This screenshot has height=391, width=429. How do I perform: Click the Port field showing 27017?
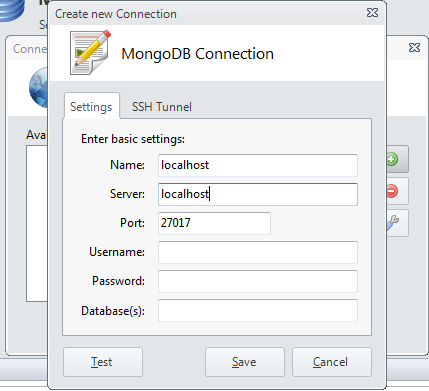coord(214,223)
